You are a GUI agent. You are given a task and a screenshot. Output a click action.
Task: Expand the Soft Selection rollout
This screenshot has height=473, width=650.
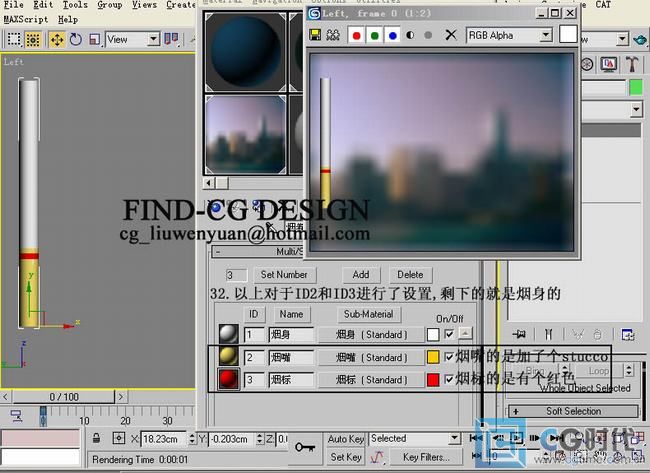(x=573, y=411)
